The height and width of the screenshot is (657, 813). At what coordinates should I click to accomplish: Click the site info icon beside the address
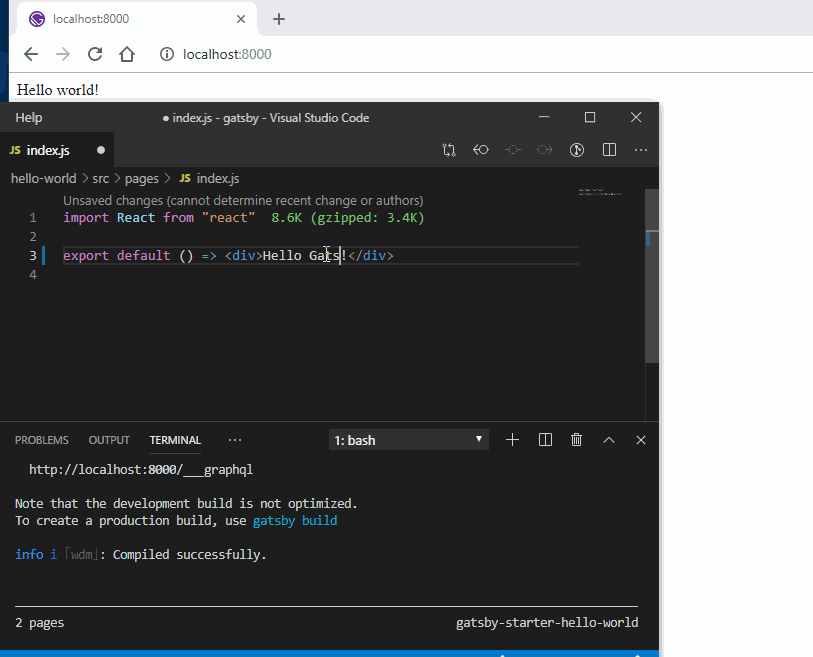tap(166, 54)
